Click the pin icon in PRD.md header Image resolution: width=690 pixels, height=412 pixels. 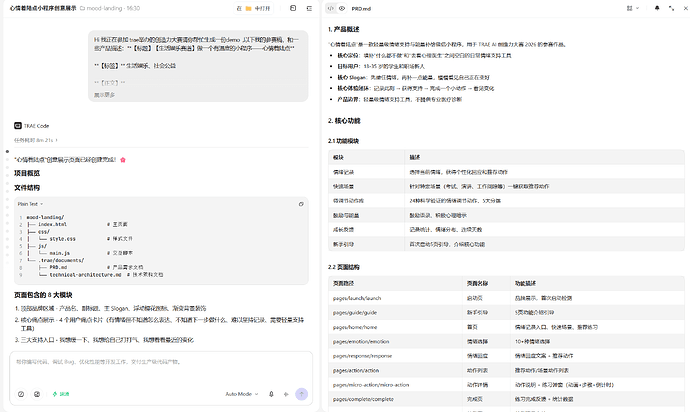pos(657,8)
